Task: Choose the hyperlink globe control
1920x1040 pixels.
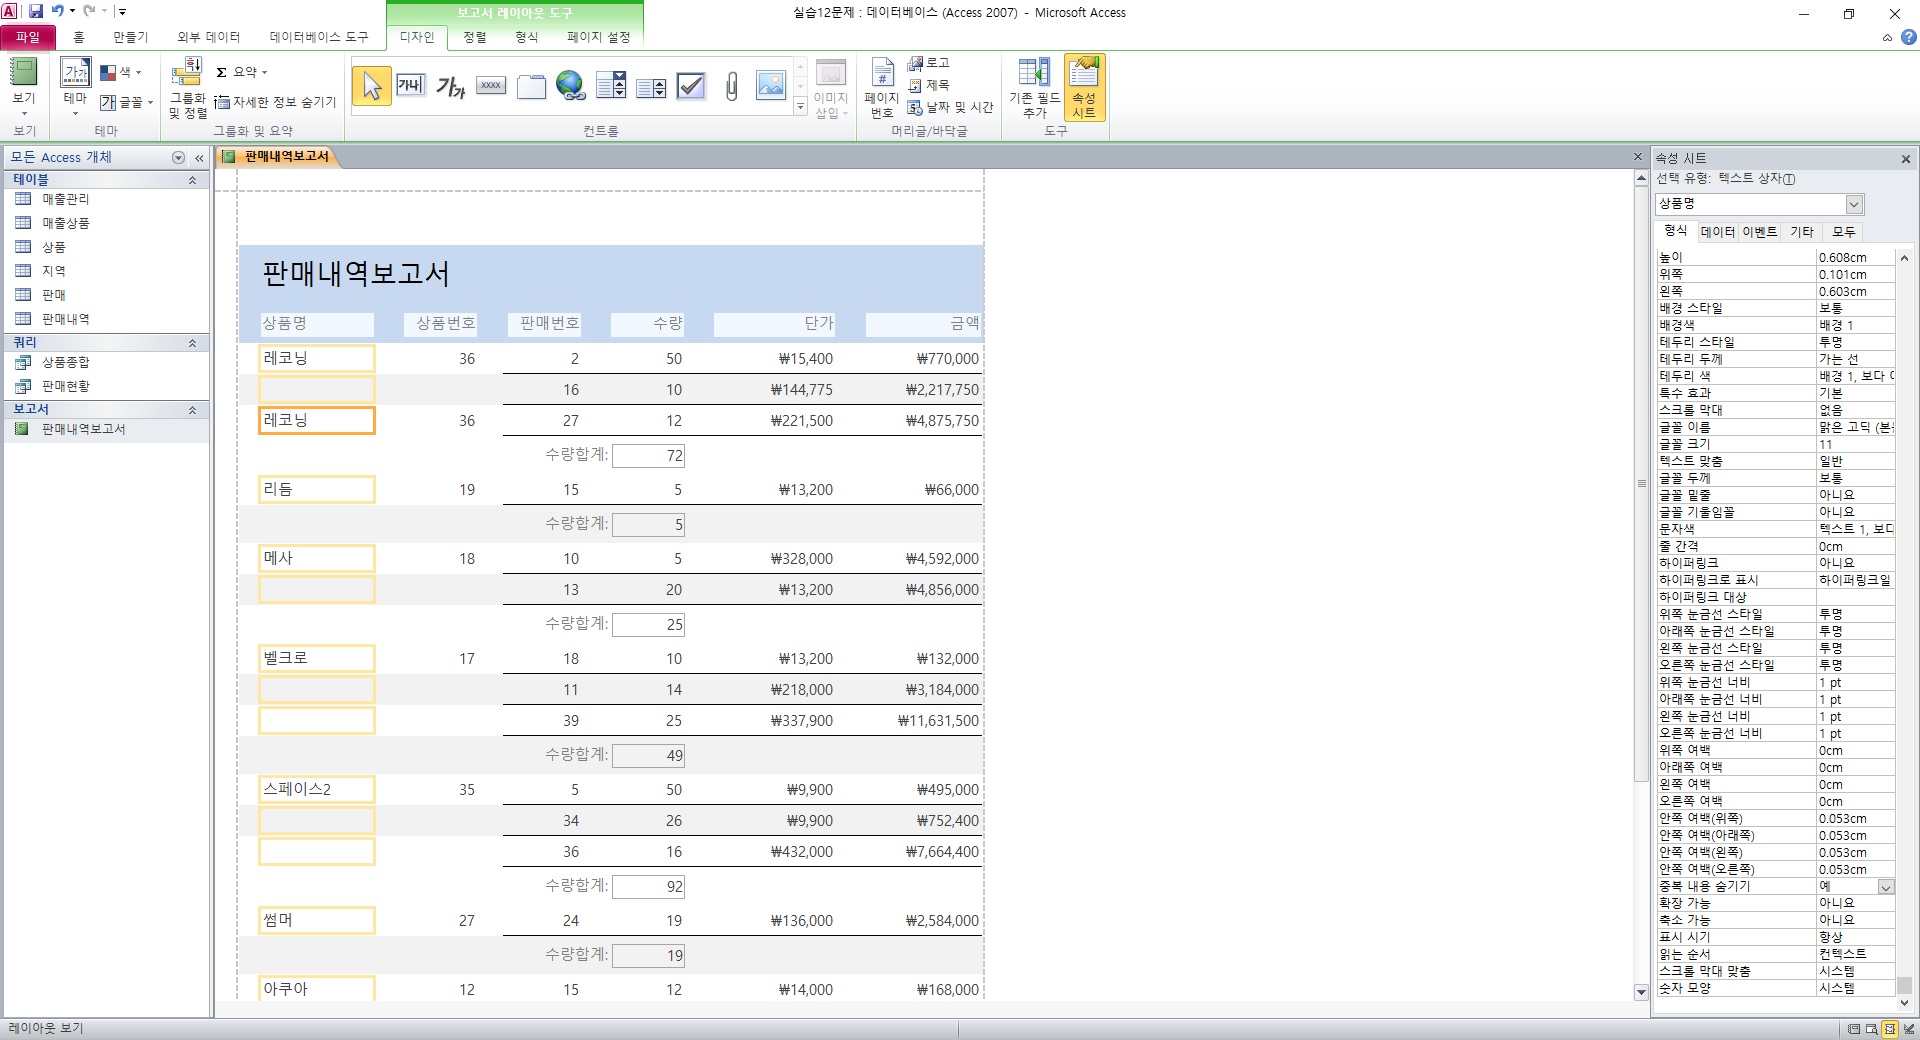Action: tap(571, 87)
